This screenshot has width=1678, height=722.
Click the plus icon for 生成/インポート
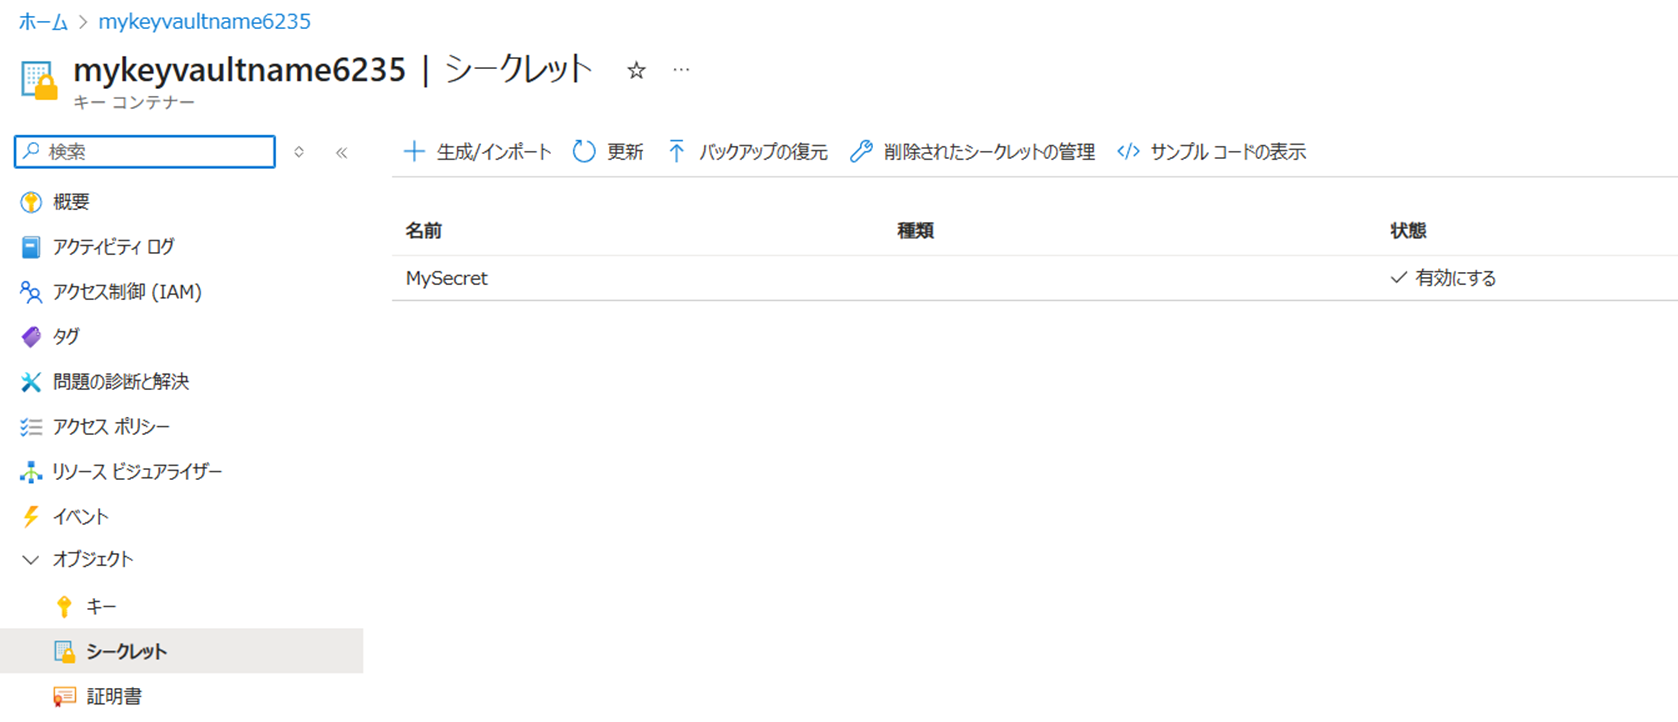[x=414, y=152]
